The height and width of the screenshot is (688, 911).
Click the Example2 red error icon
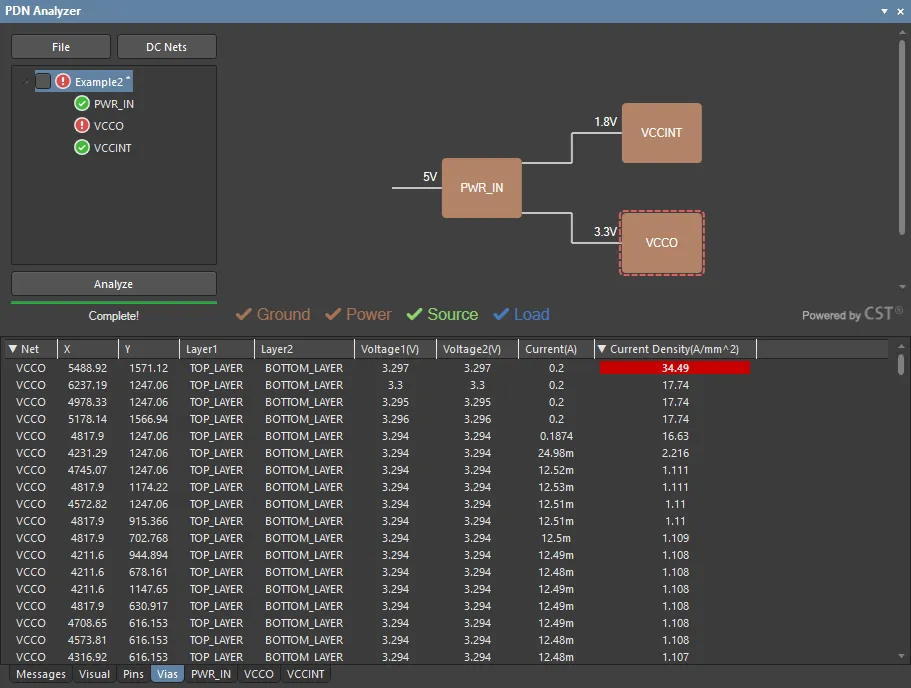tap(63, 82)
